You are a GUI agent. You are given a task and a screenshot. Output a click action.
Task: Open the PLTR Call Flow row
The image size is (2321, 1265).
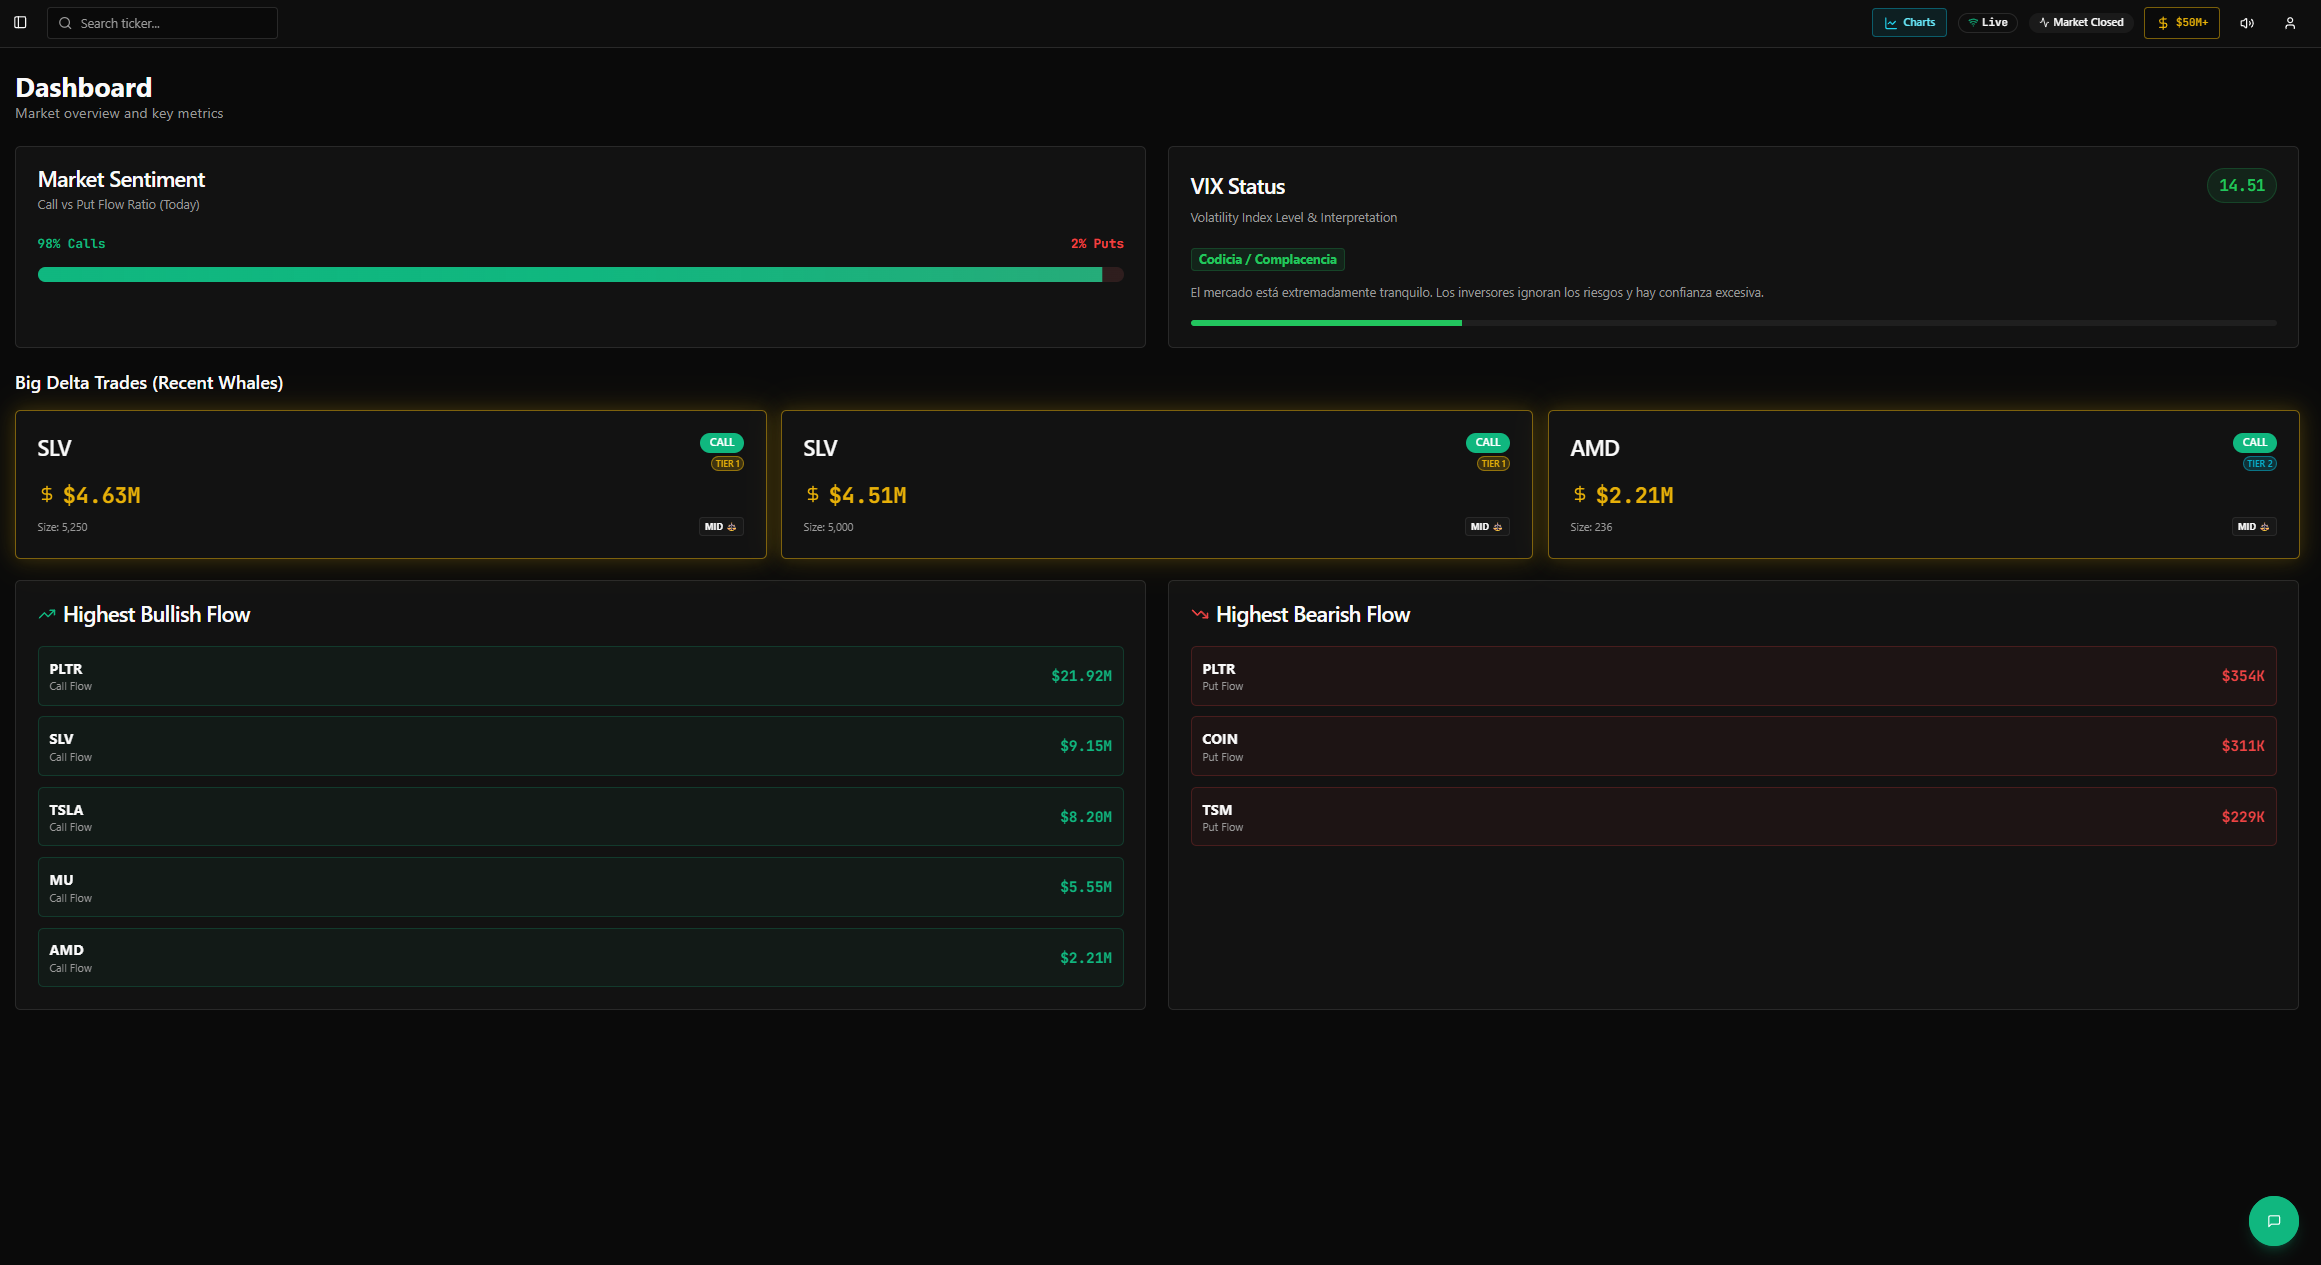pyautogui.click(x=580, y=676)
